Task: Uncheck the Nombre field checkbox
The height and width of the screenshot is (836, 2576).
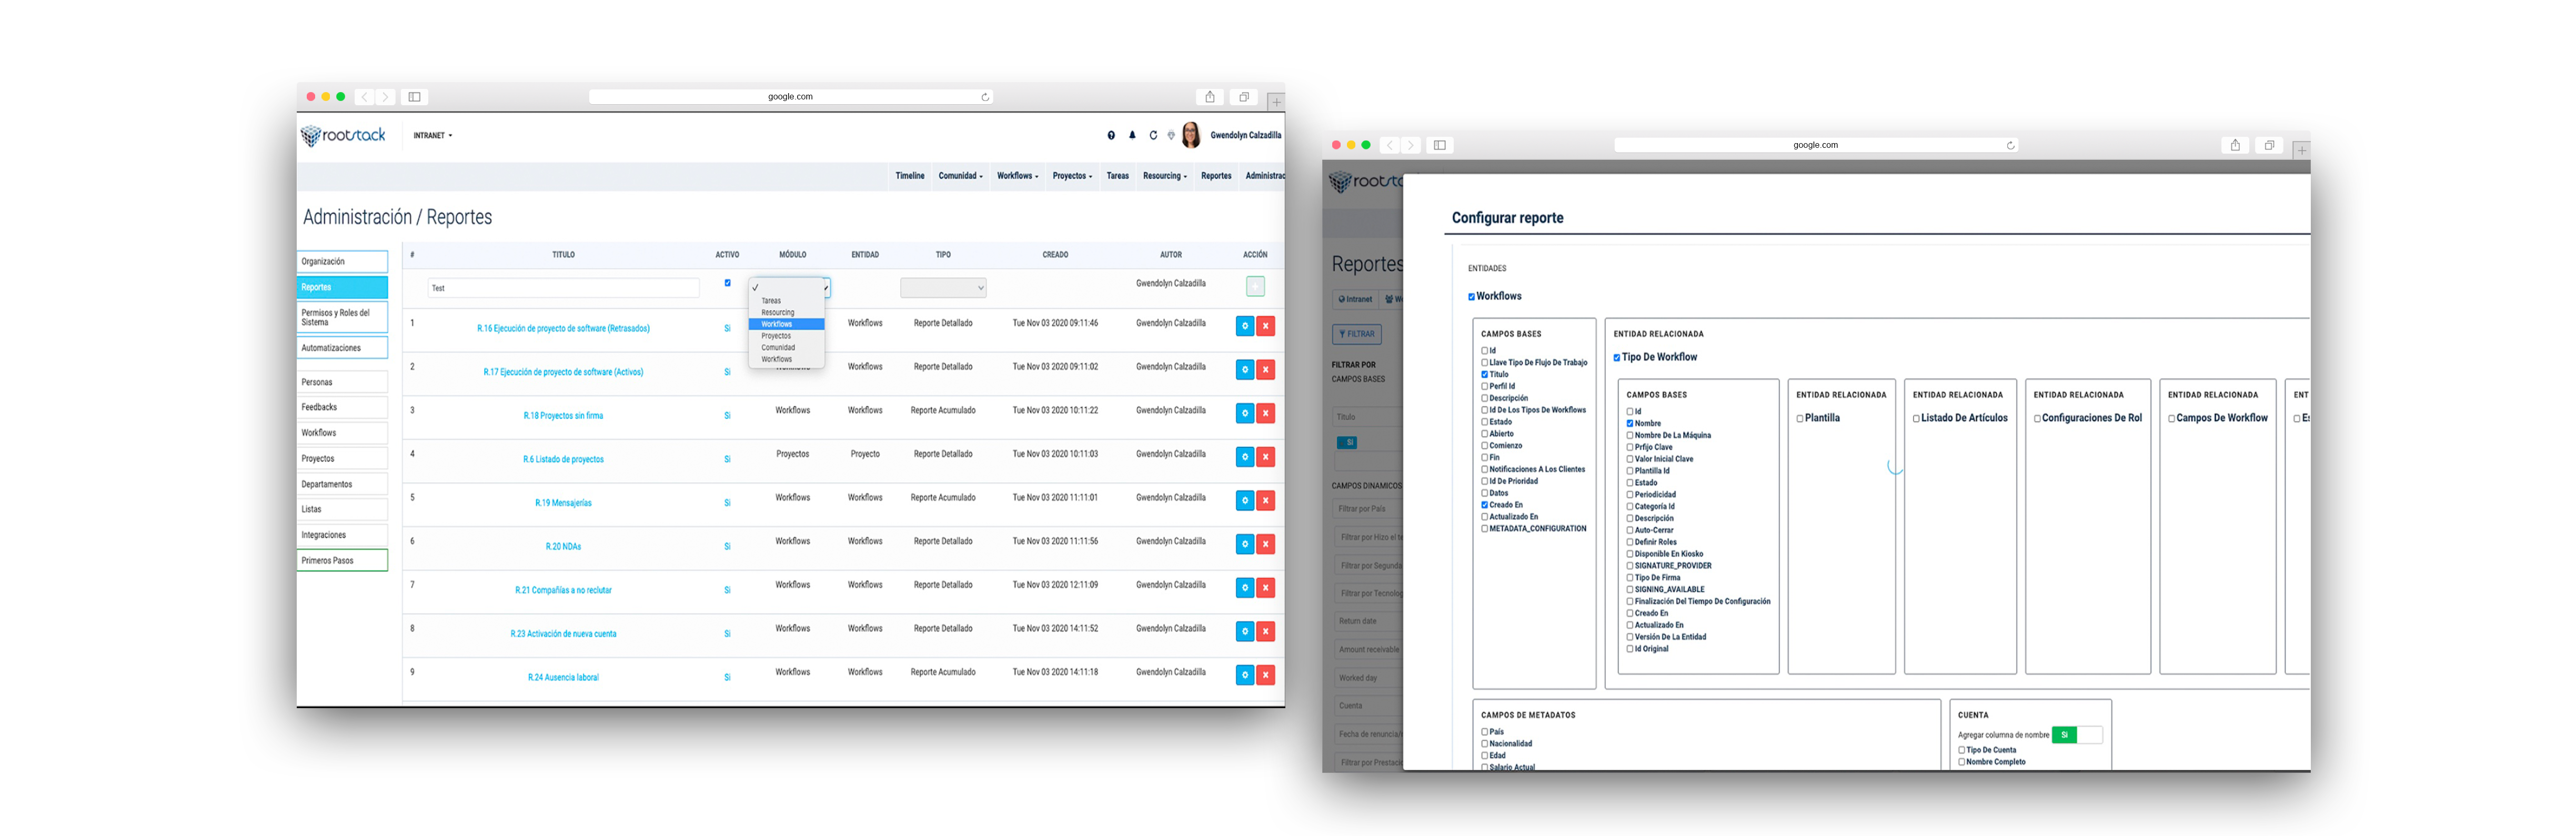Action: 1630,424
